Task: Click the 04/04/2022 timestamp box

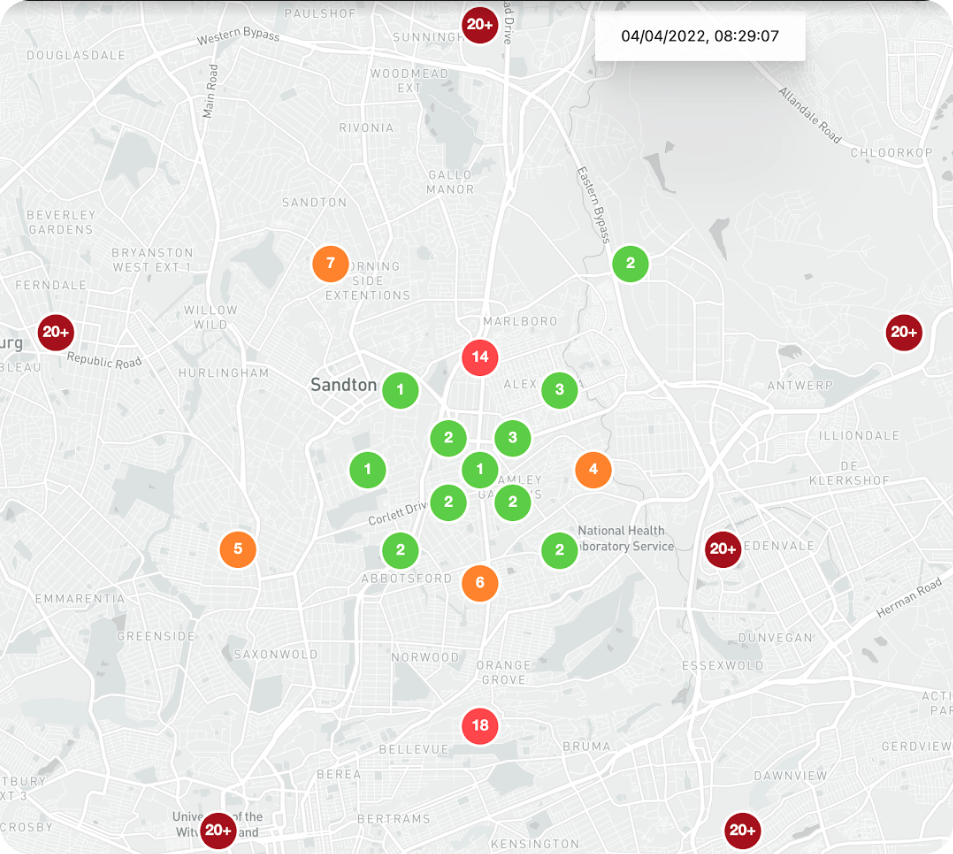Action: click(699, 37)
